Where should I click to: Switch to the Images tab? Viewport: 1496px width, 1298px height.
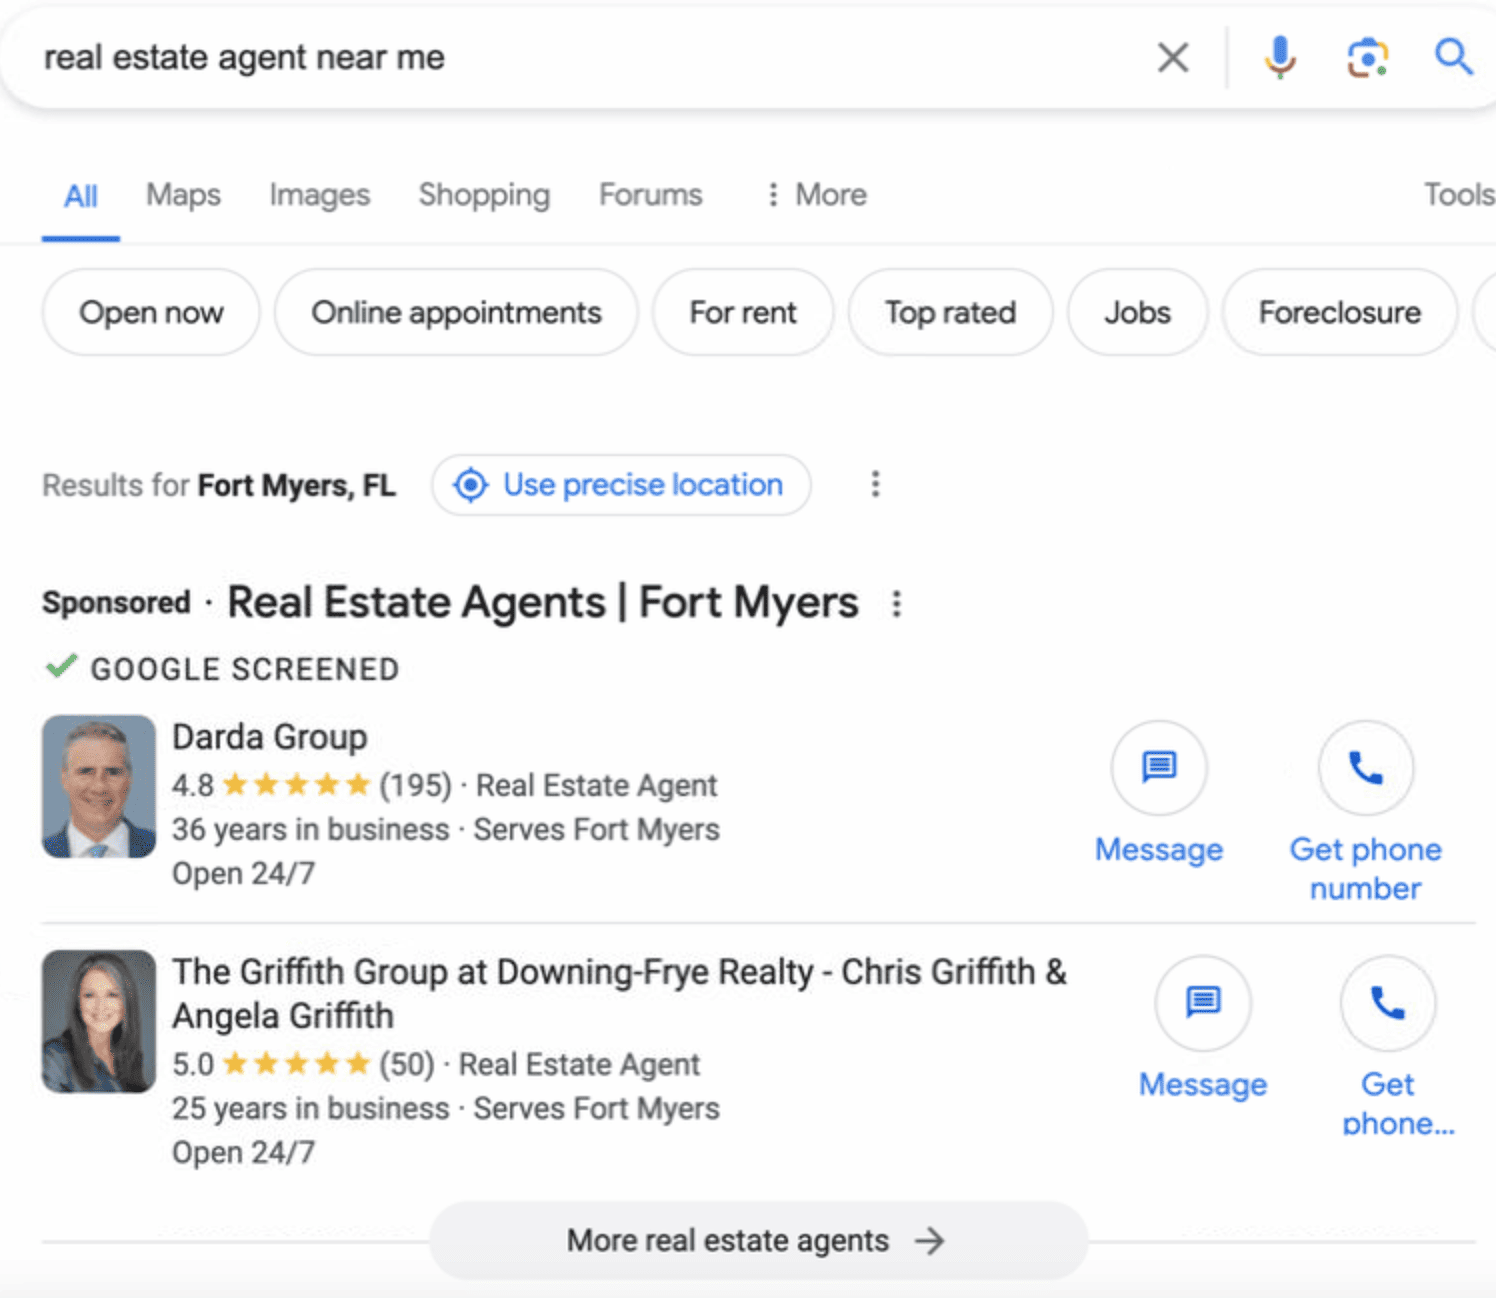click(319, 195)
